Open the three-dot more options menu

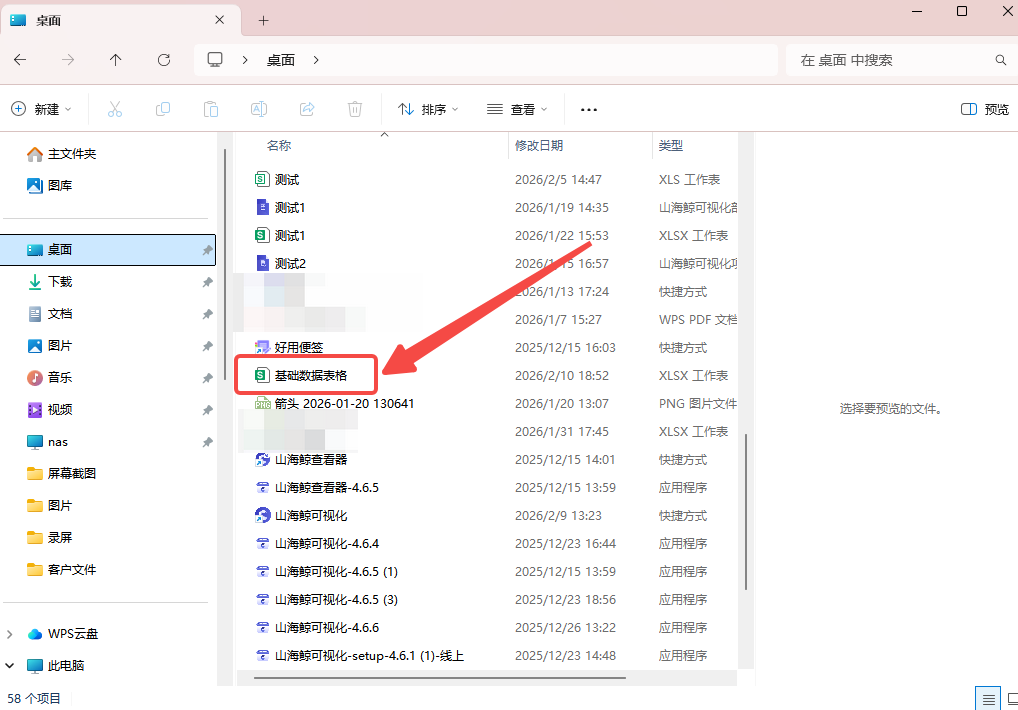coord(589,109)
